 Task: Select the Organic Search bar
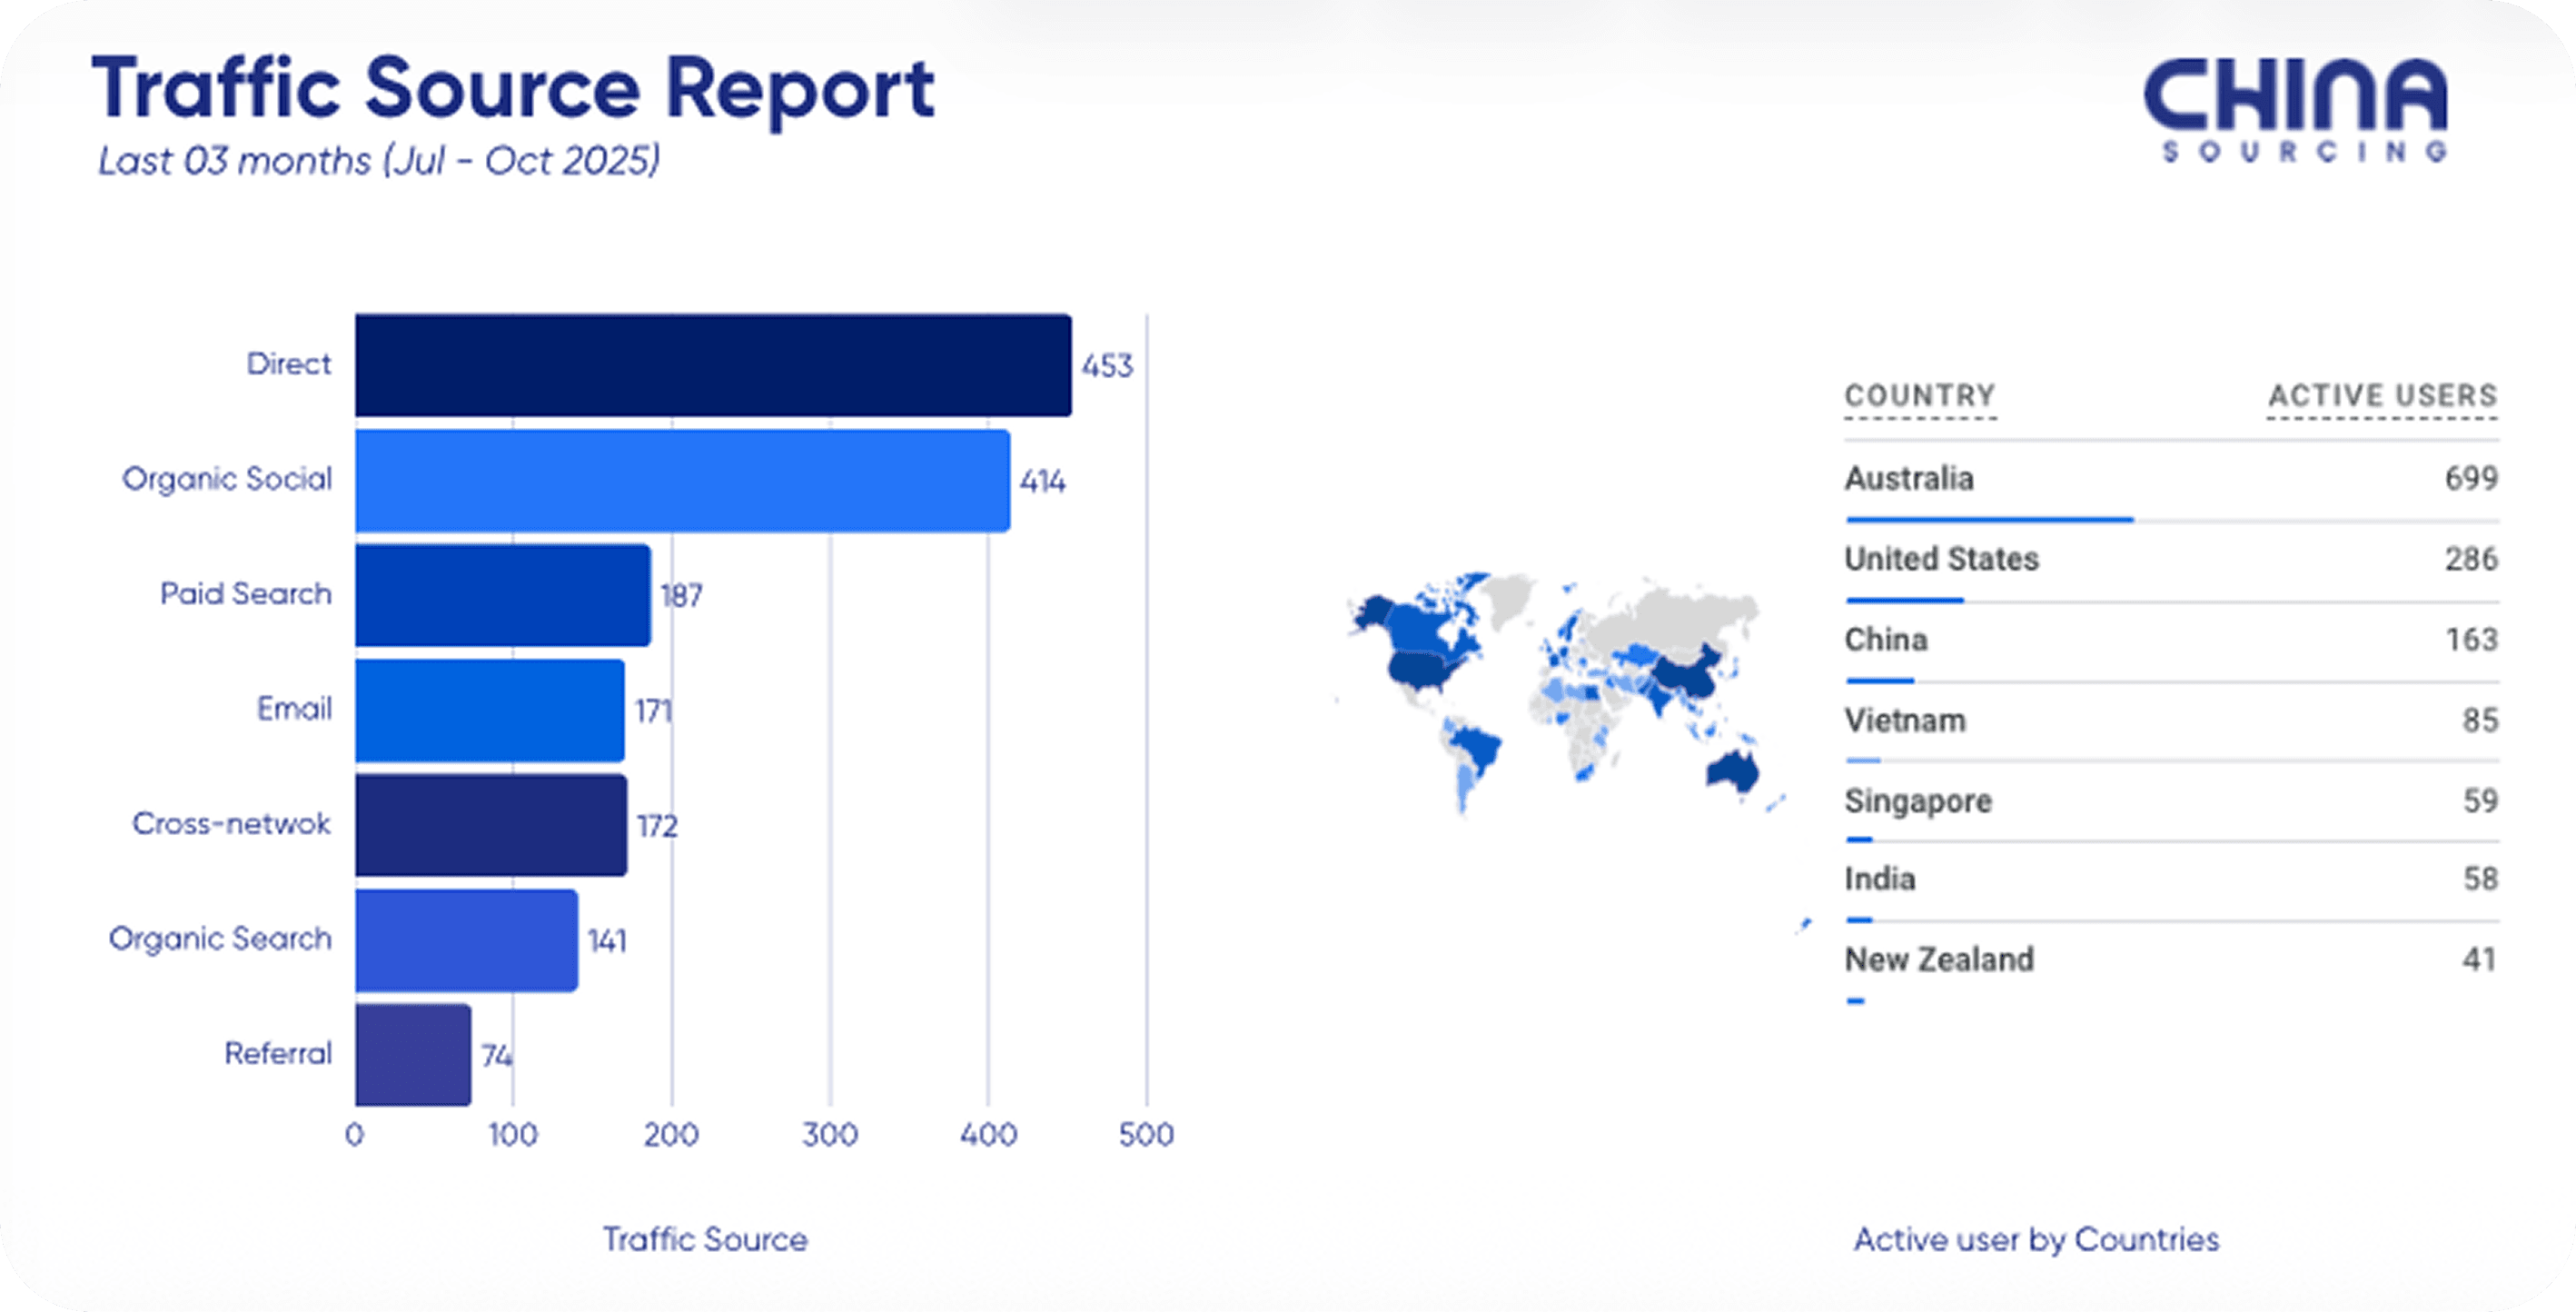pyautogui.click(x=466, y=940)
